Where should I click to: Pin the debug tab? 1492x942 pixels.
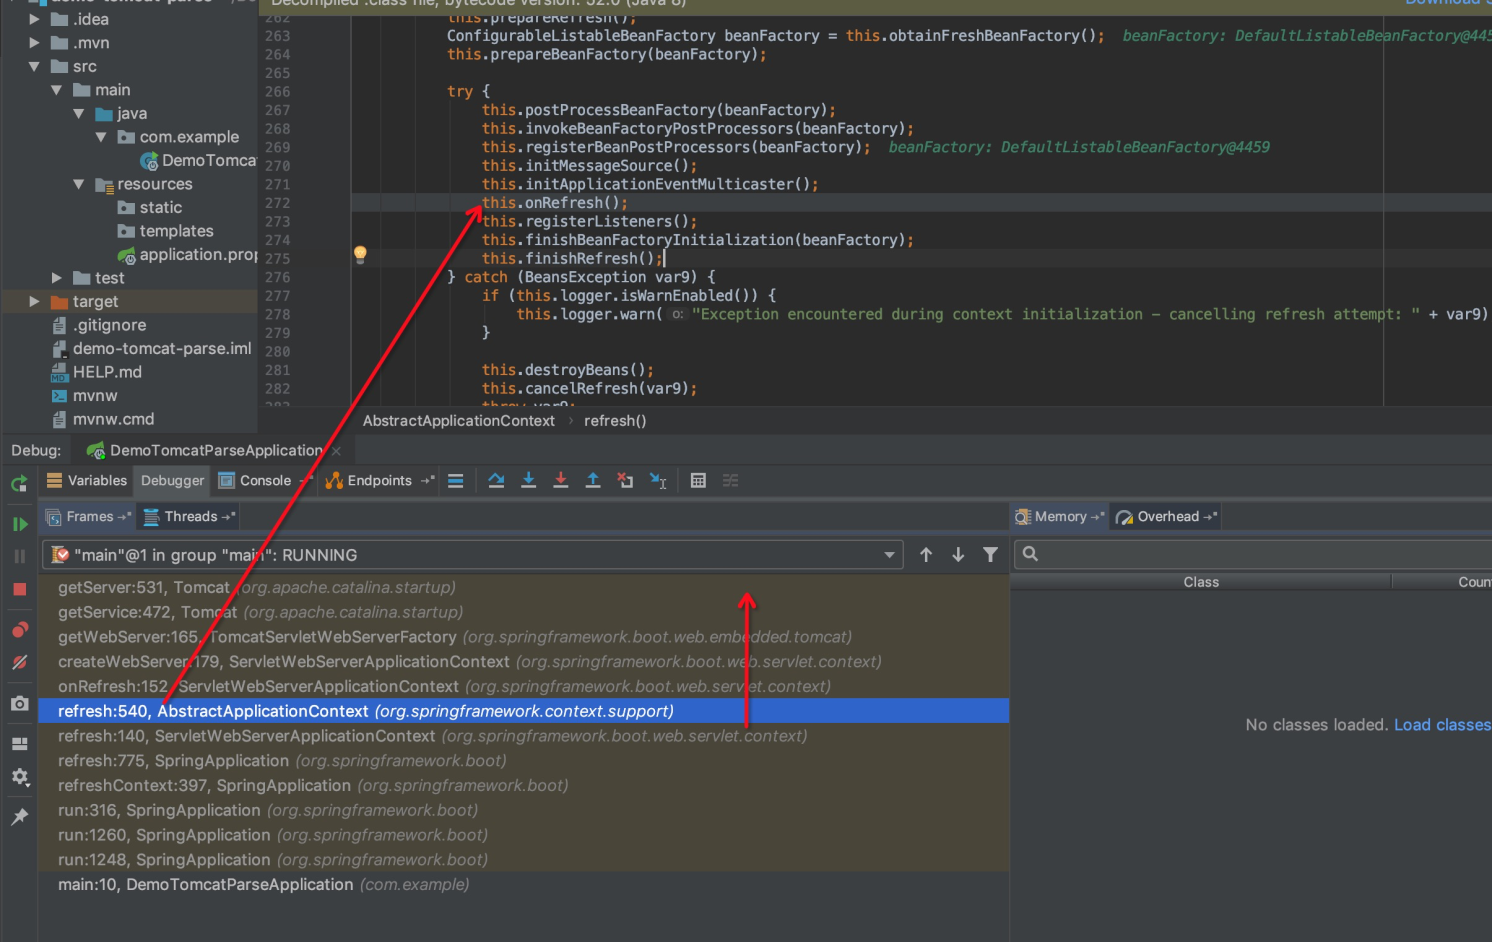click(19, 817)
